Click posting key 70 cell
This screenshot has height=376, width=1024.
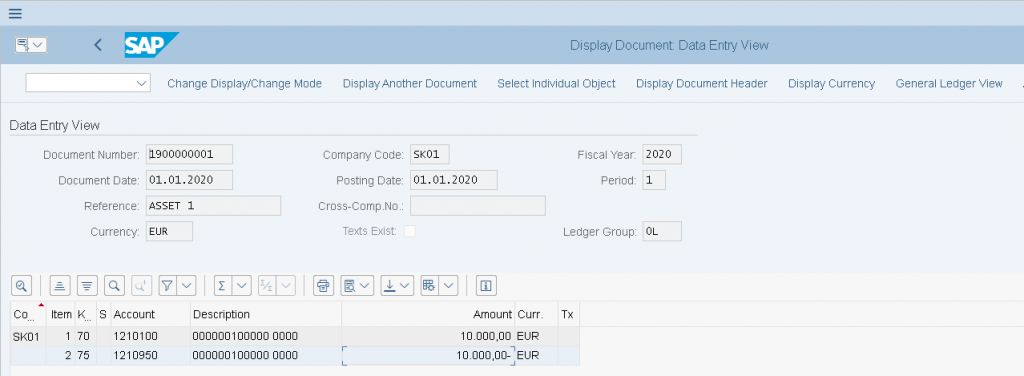click(x=85, y=336)
